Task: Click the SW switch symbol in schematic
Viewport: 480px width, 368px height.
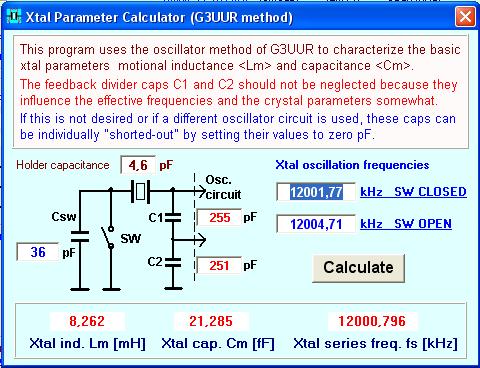Action: click(x=108, y=237)
